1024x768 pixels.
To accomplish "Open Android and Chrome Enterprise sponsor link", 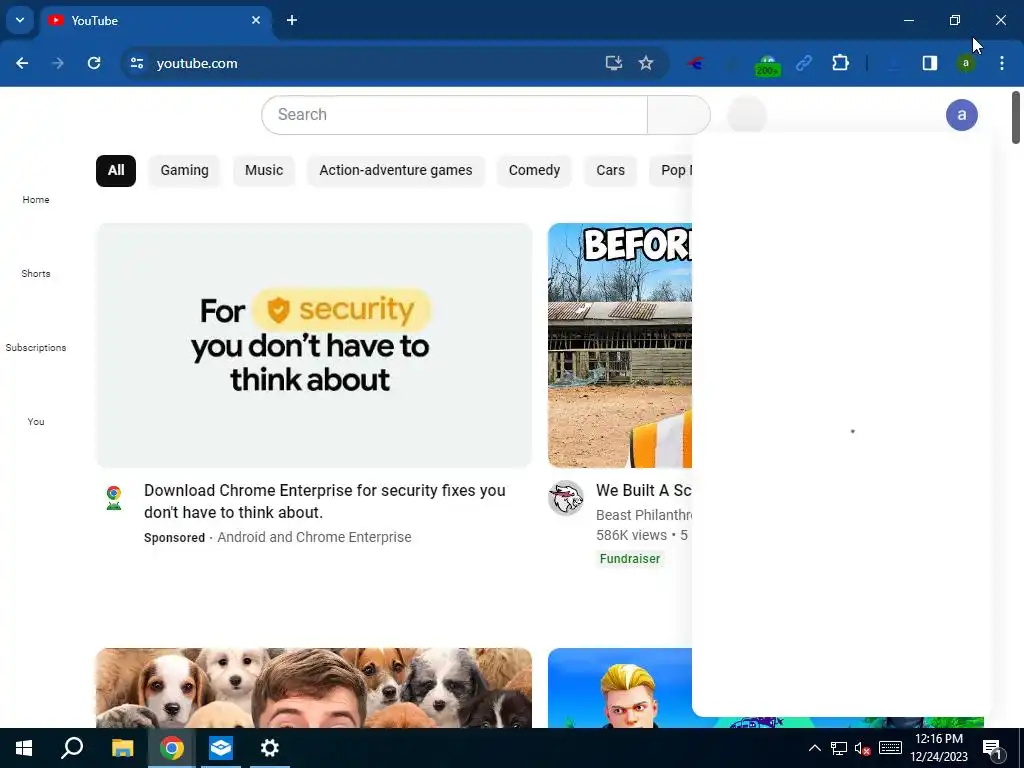I will (x=314, y=537).
